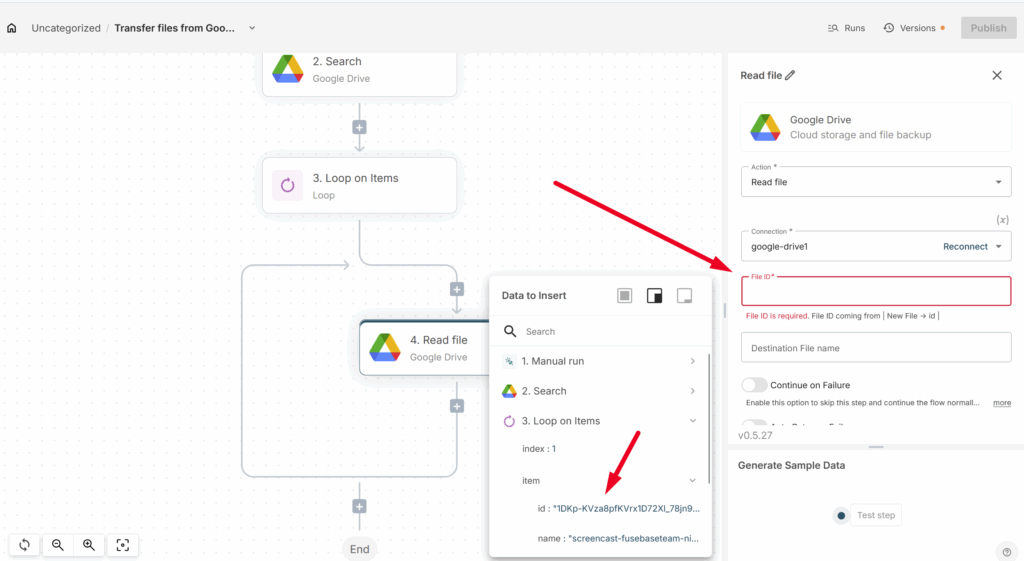
Task: Expand the Search step data entry
Action: 693,391
